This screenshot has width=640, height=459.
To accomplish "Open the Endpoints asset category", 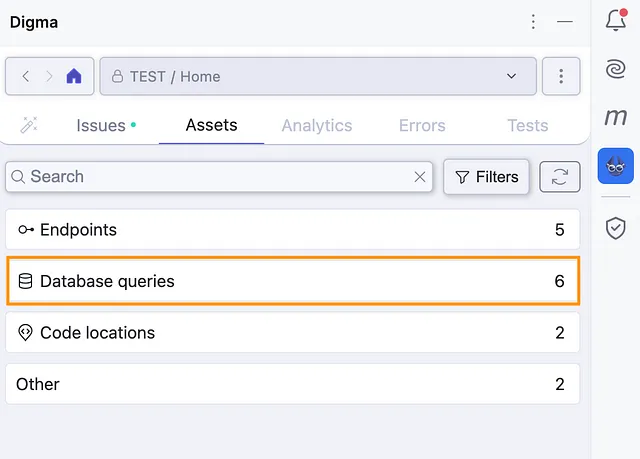I will point(293,229).
